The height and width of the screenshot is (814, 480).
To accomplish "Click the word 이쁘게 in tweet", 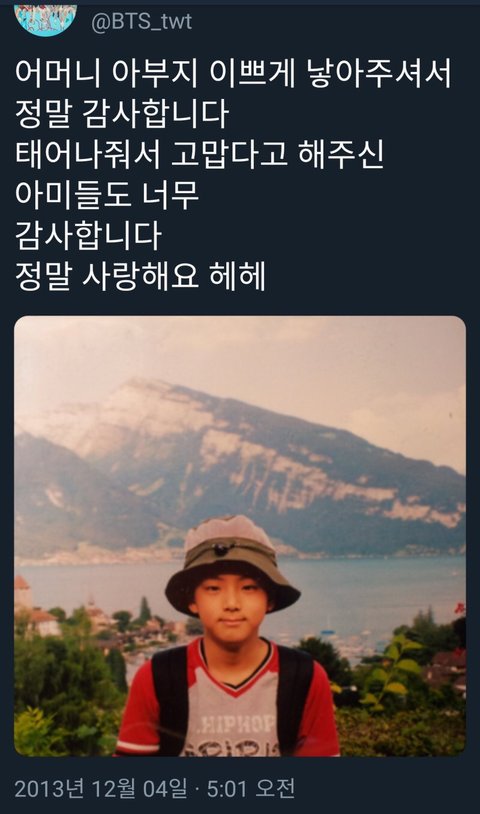I will (253, 73).
